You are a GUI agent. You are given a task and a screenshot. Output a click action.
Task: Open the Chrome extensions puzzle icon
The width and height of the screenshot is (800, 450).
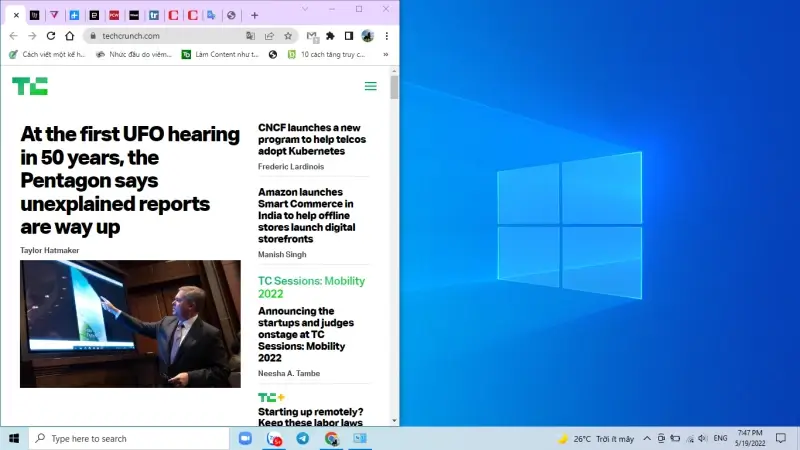330,36
